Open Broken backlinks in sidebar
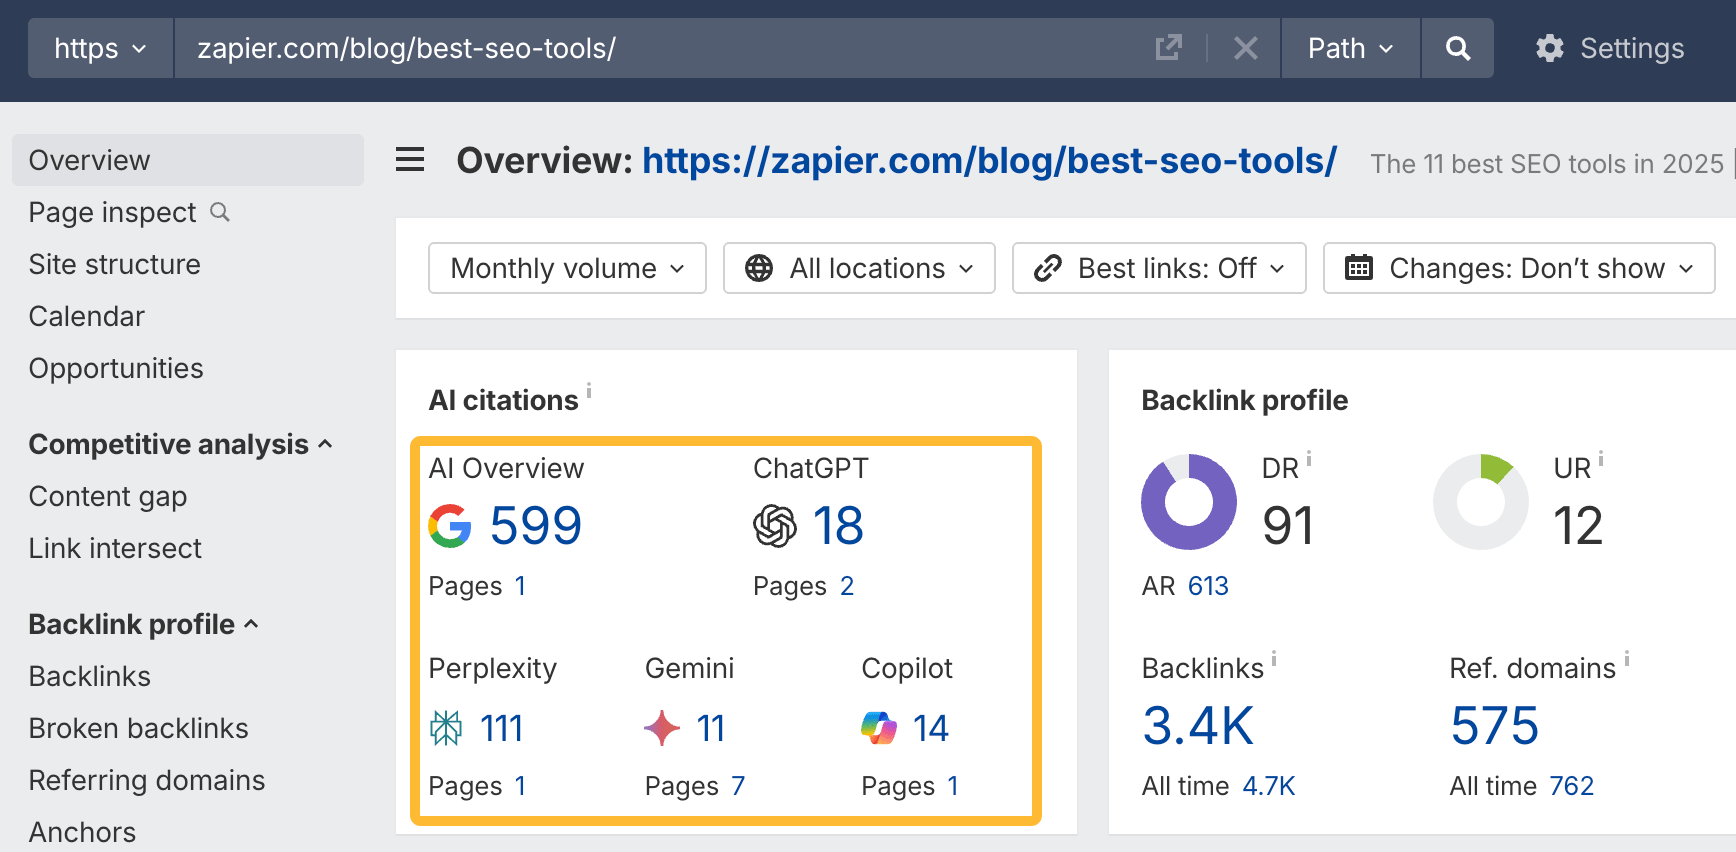 pyautogui.click(x=139, y=728)
